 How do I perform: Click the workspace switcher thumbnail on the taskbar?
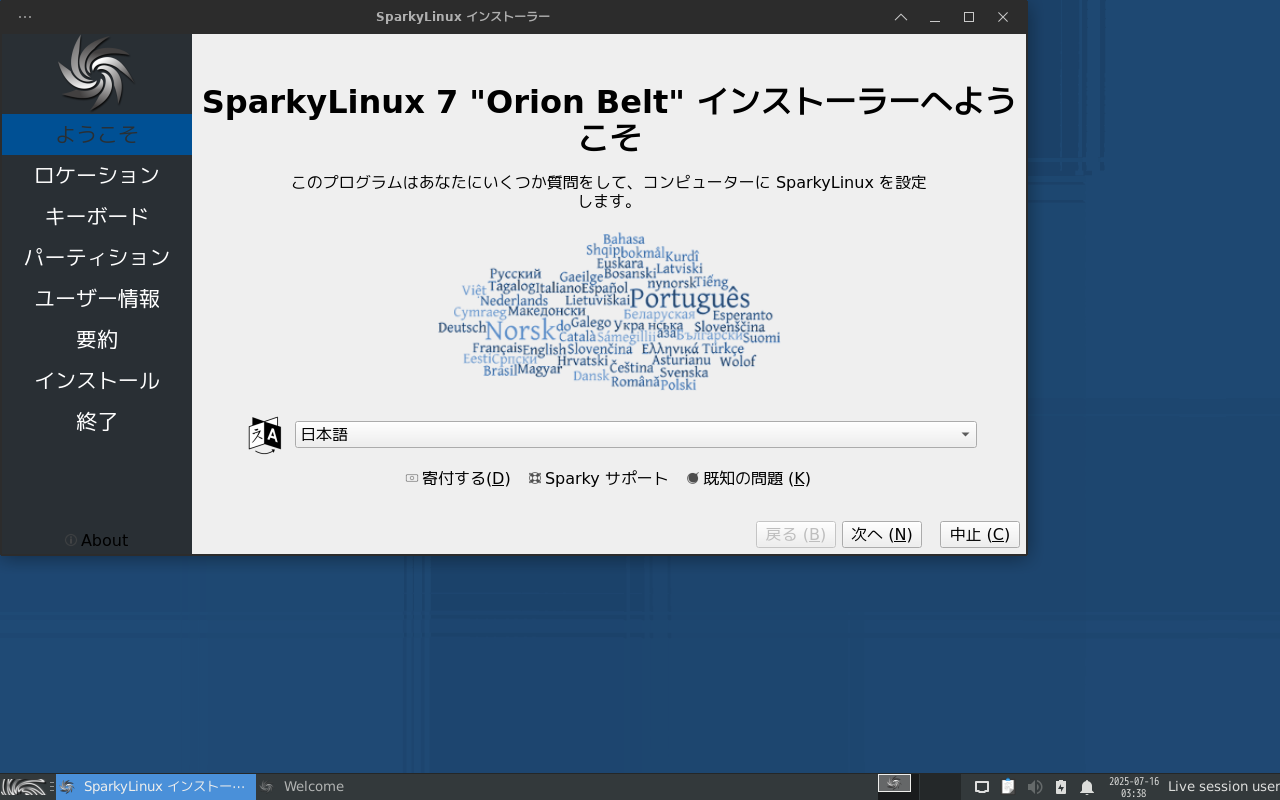pos(894,784)
